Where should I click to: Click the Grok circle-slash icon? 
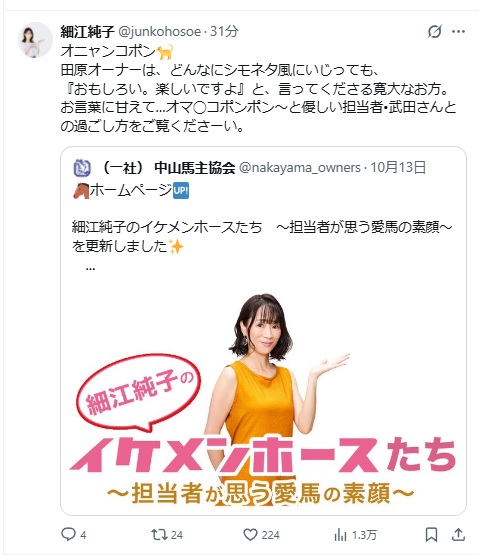[x=434, y=32]
